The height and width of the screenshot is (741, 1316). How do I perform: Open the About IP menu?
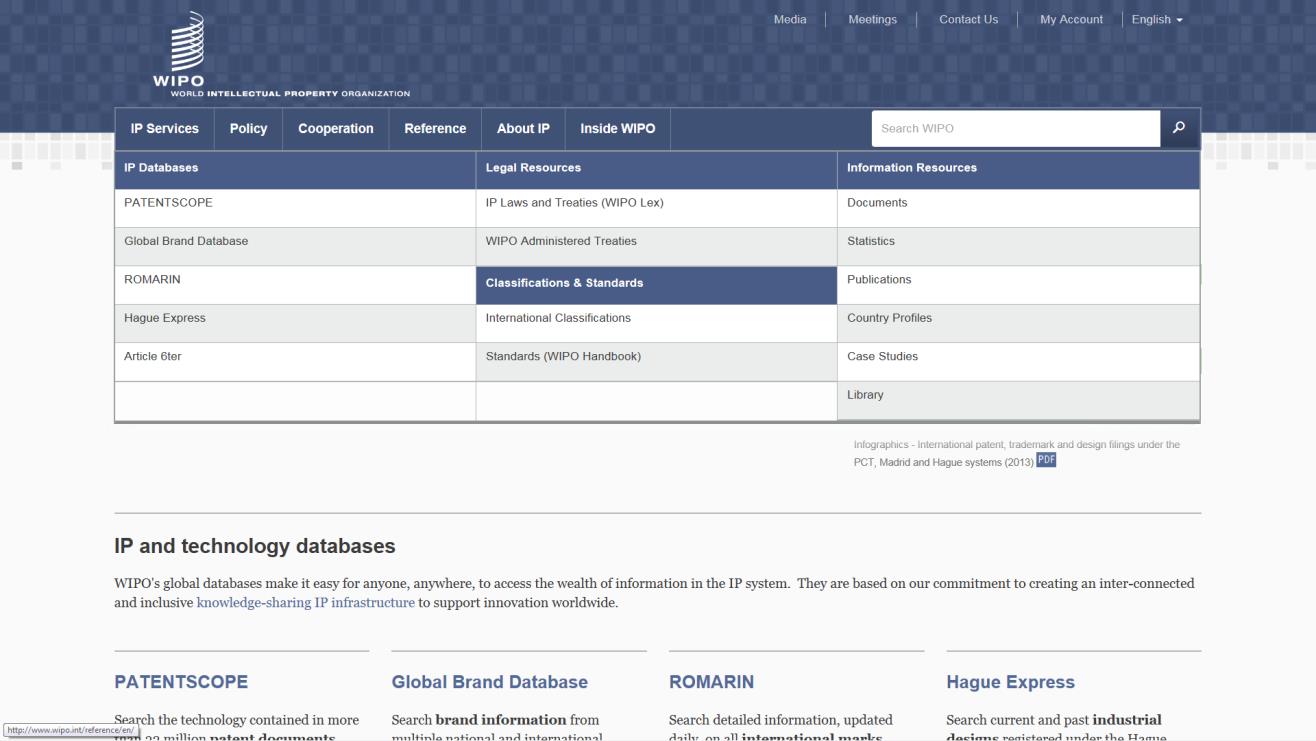click(x=524, y=129)
